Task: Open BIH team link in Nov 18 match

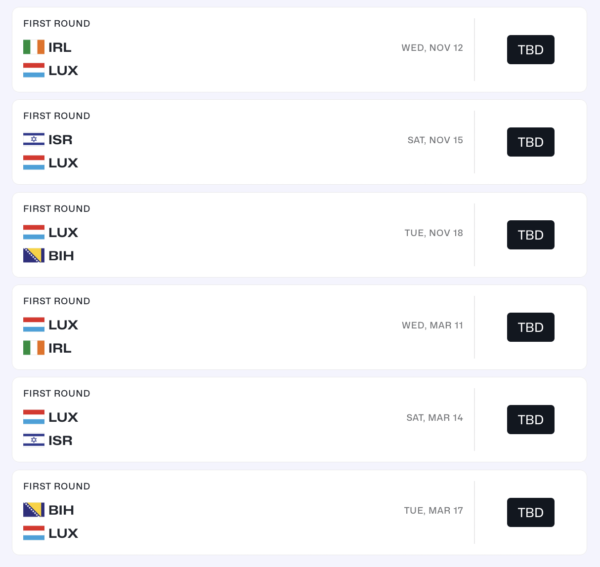Action: tap(61, 255)
